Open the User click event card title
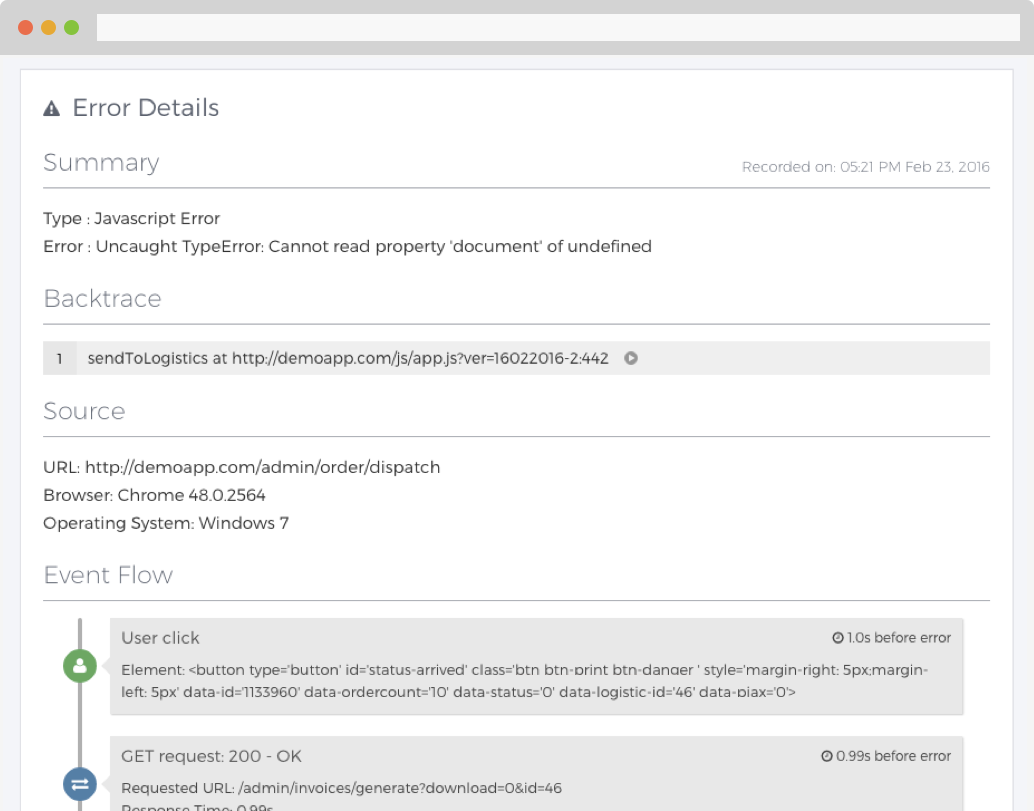1034x811 pixels. click(160, 638)
